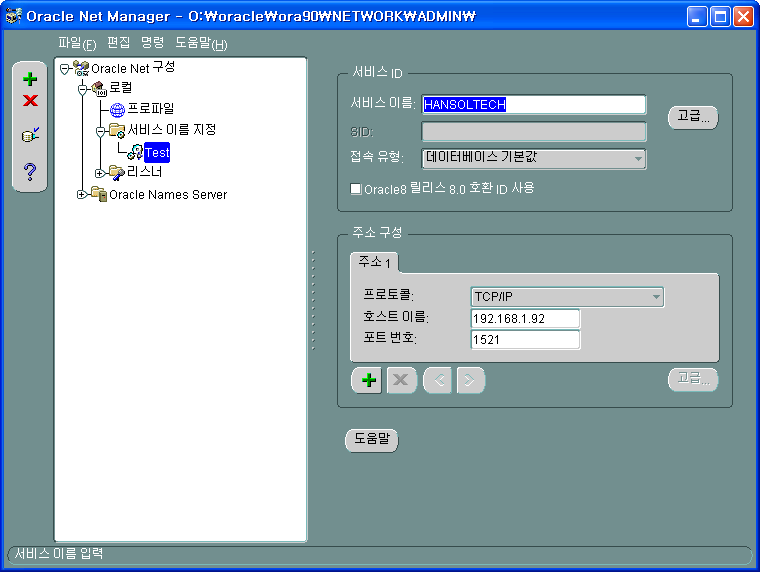The width and height of the screenshot is (760, 572).
Task: Click the dotted vertical splitter between panes
Action: [x=313, y=300]
